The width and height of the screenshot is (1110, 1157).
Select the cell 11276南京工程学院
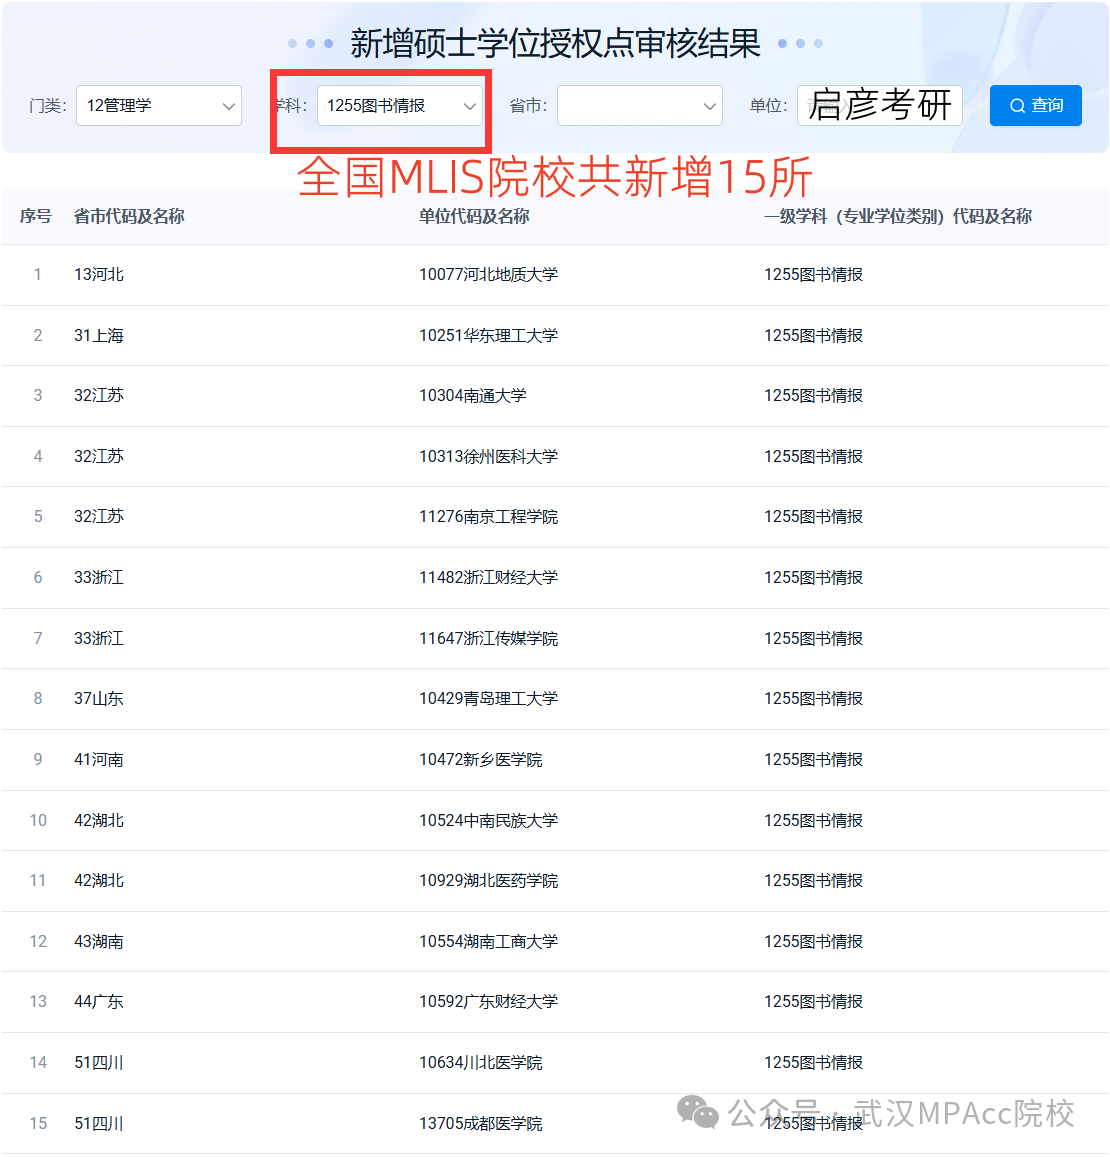click(489, 517)
